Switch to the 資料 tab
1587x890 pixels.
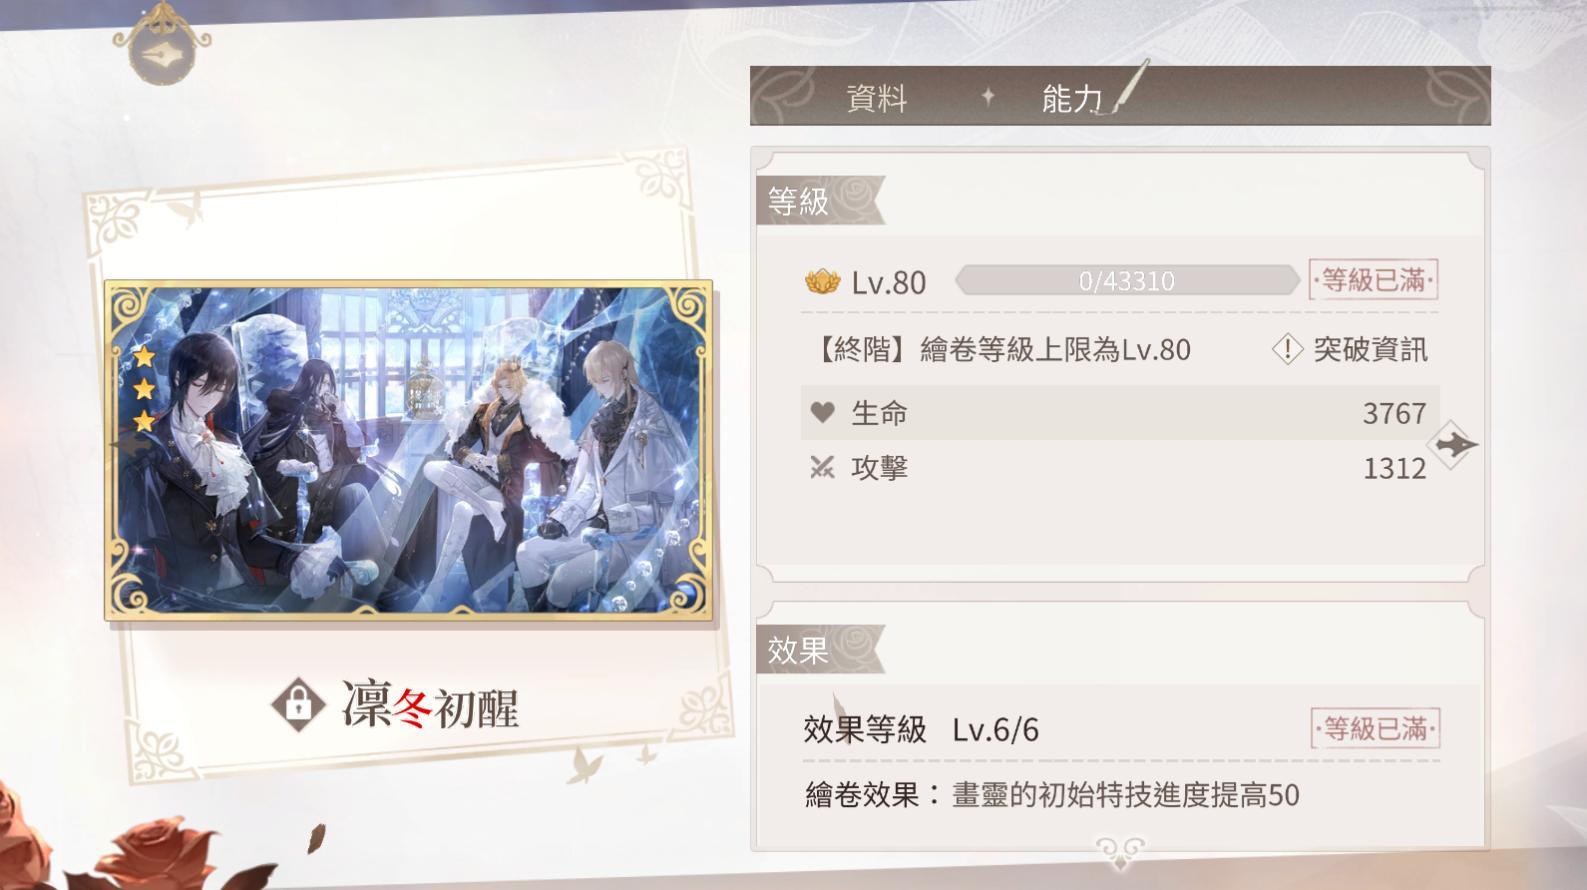877,98
